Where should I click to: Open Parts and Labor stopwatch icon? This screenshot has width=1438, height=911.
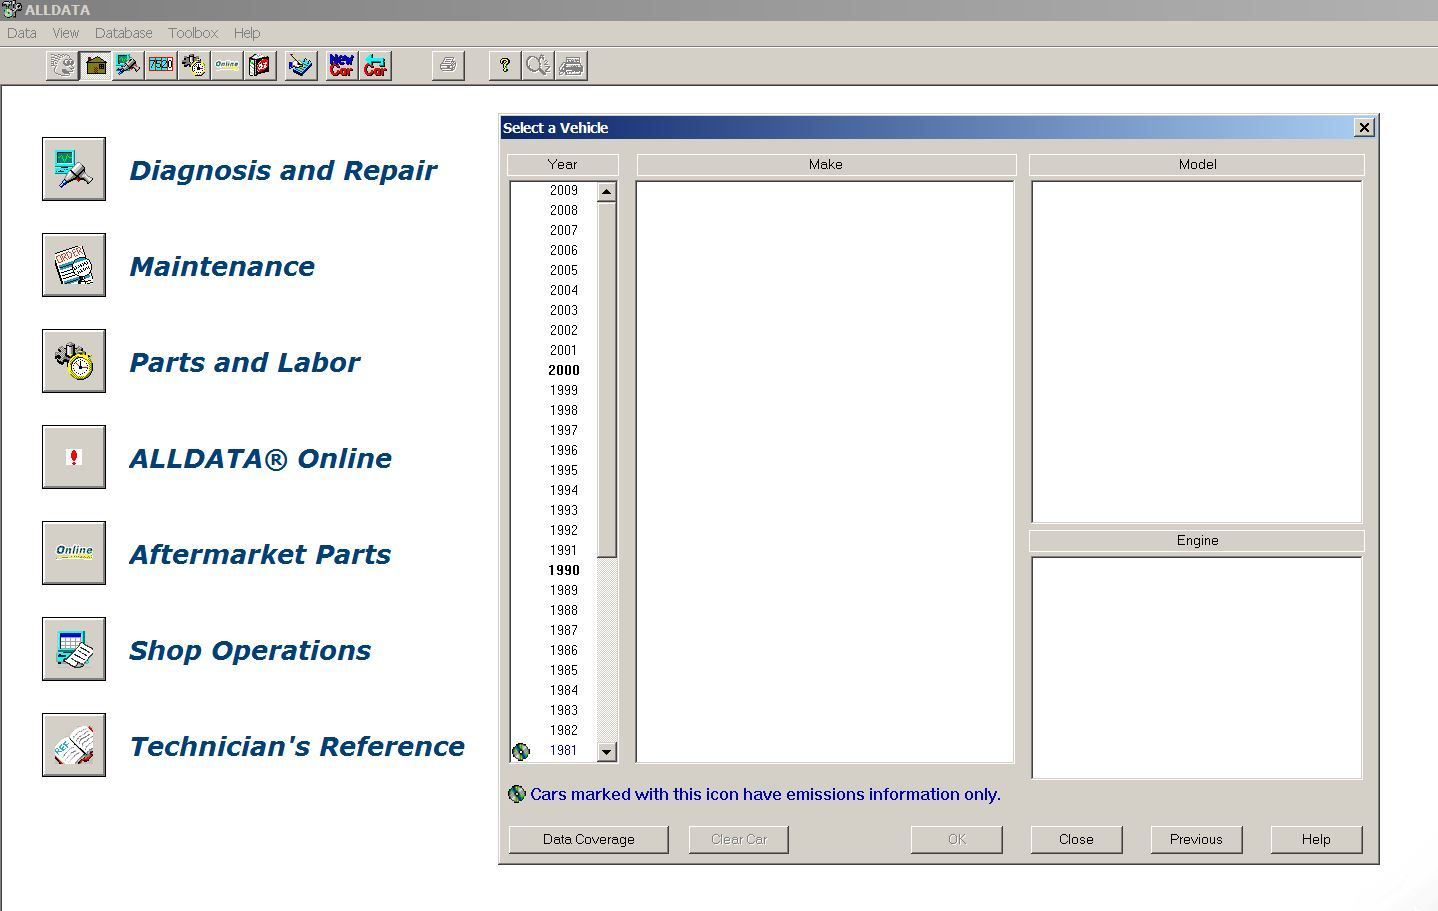(74, 361)
